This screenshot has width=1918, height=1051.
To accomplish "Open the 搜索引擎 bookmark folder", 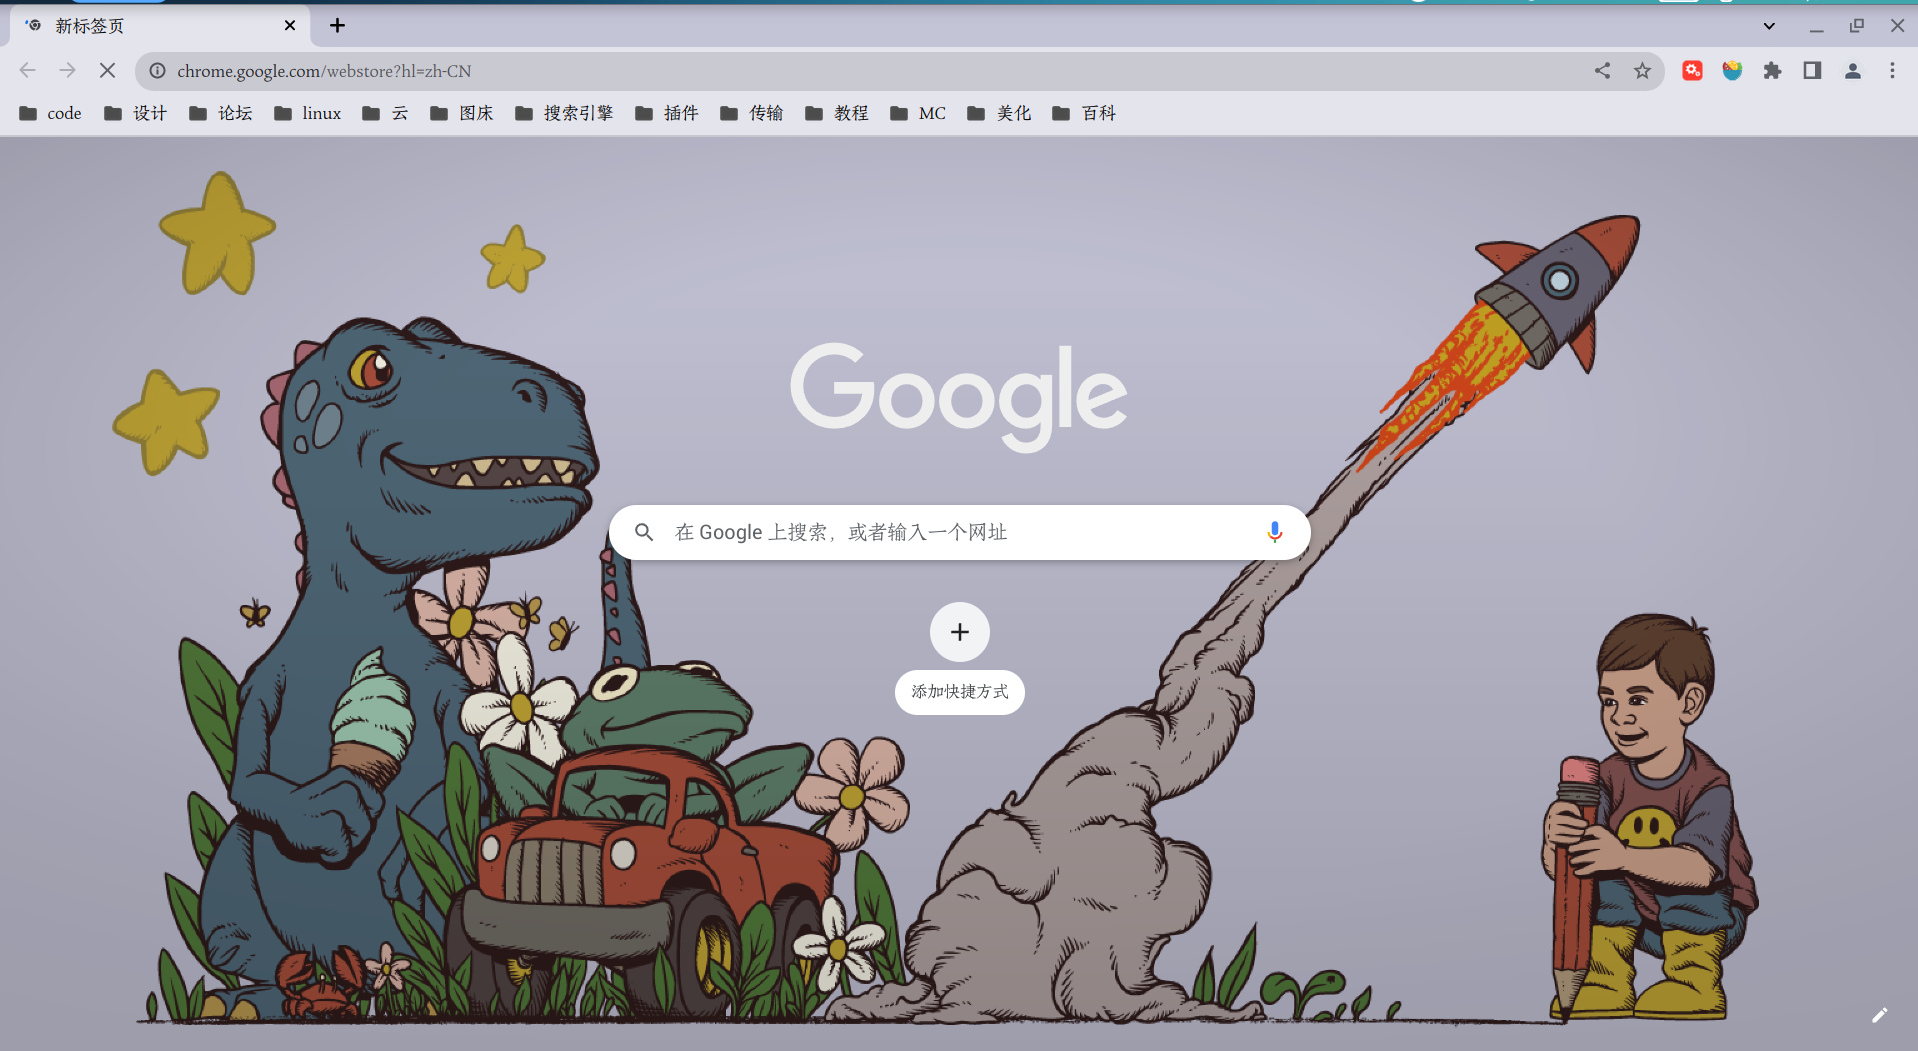I will (564, 113).
